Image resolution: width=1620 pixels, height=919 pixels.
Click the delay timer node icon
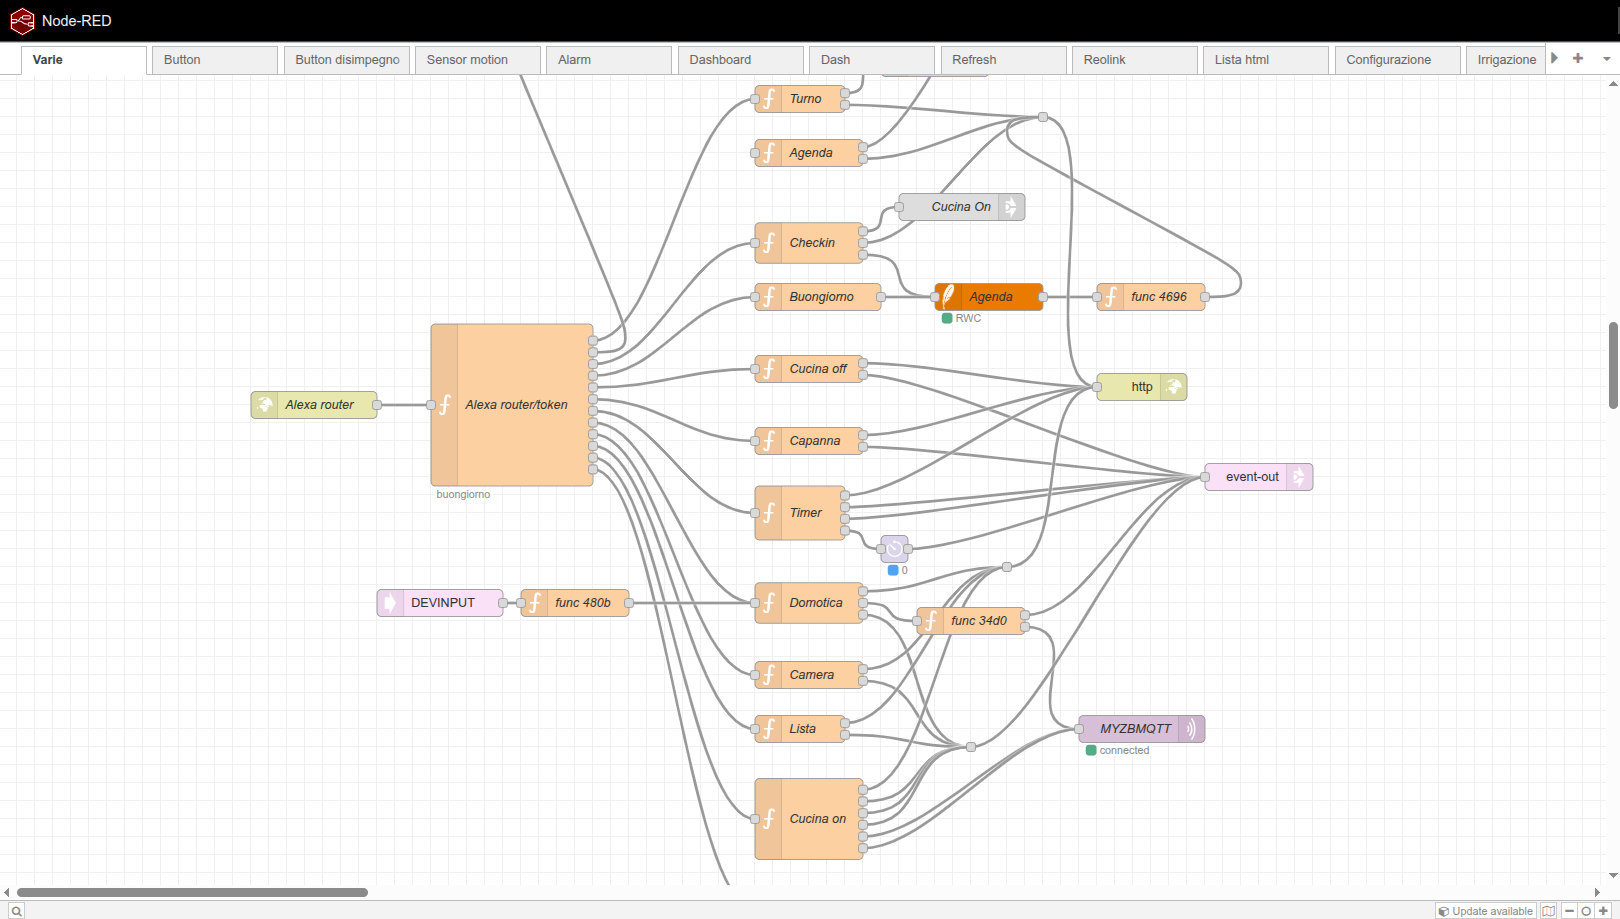pyautogui.click(x=894, y=549)
